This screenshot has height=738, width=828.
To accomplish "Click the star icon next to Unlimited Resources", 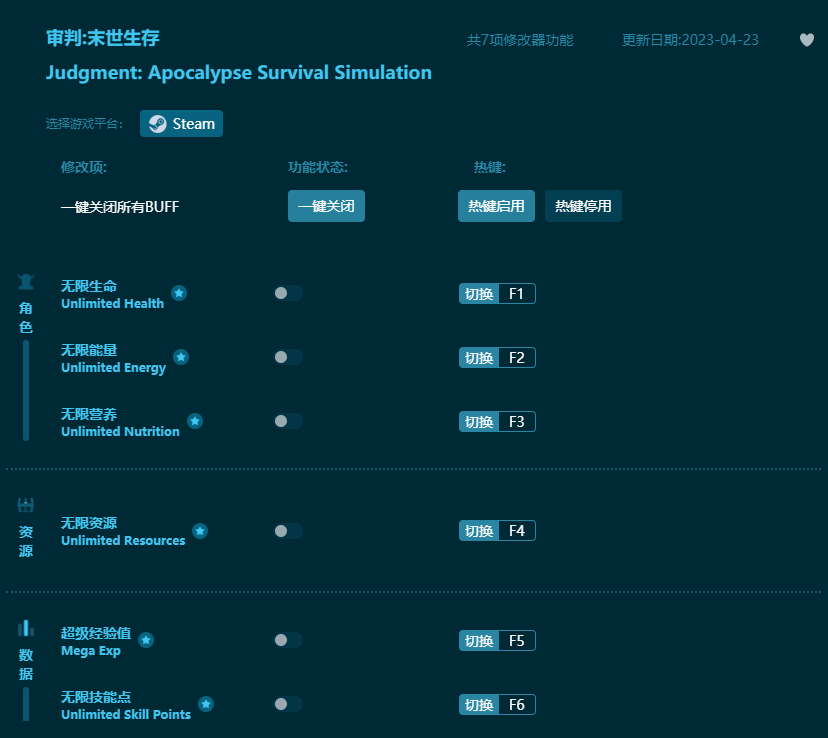I will point(200,531).
